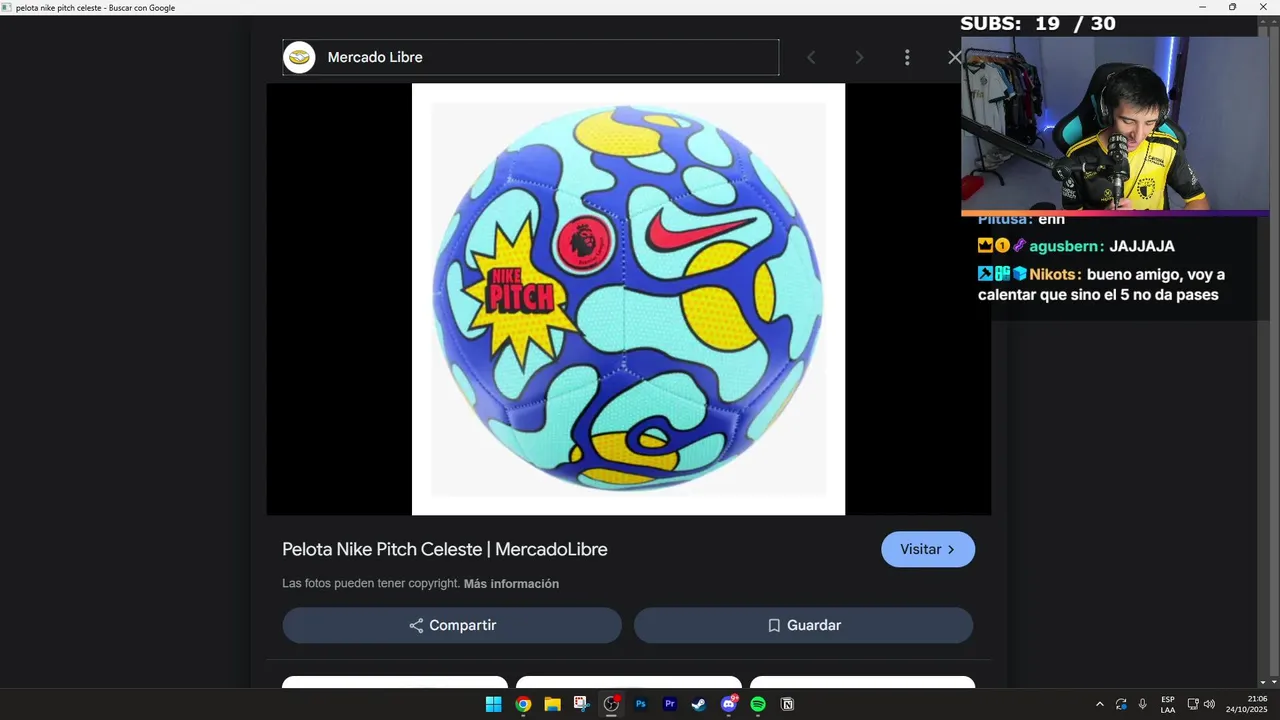Viewport: 1280px width, 720px height.
Task: Open OBS Studio from the taskbar
Action: [x=611, y=704]
